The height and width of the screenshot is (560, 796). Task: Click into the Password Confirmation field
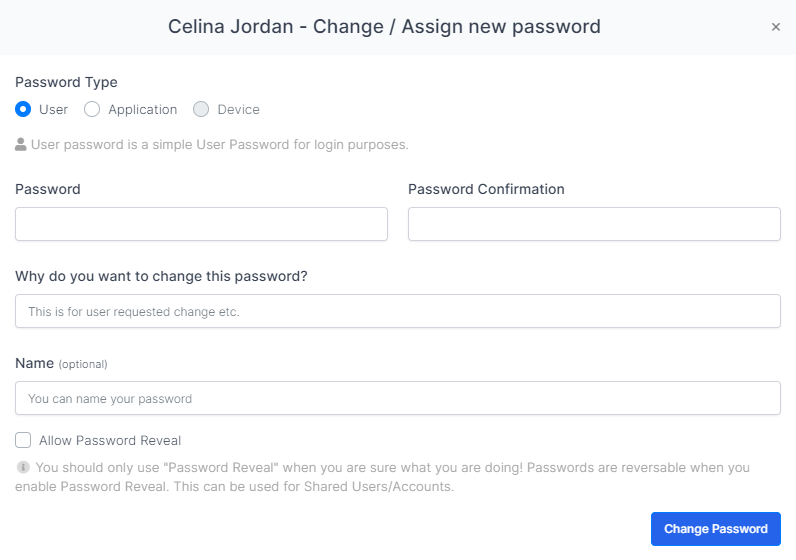[x=594, y=224]
